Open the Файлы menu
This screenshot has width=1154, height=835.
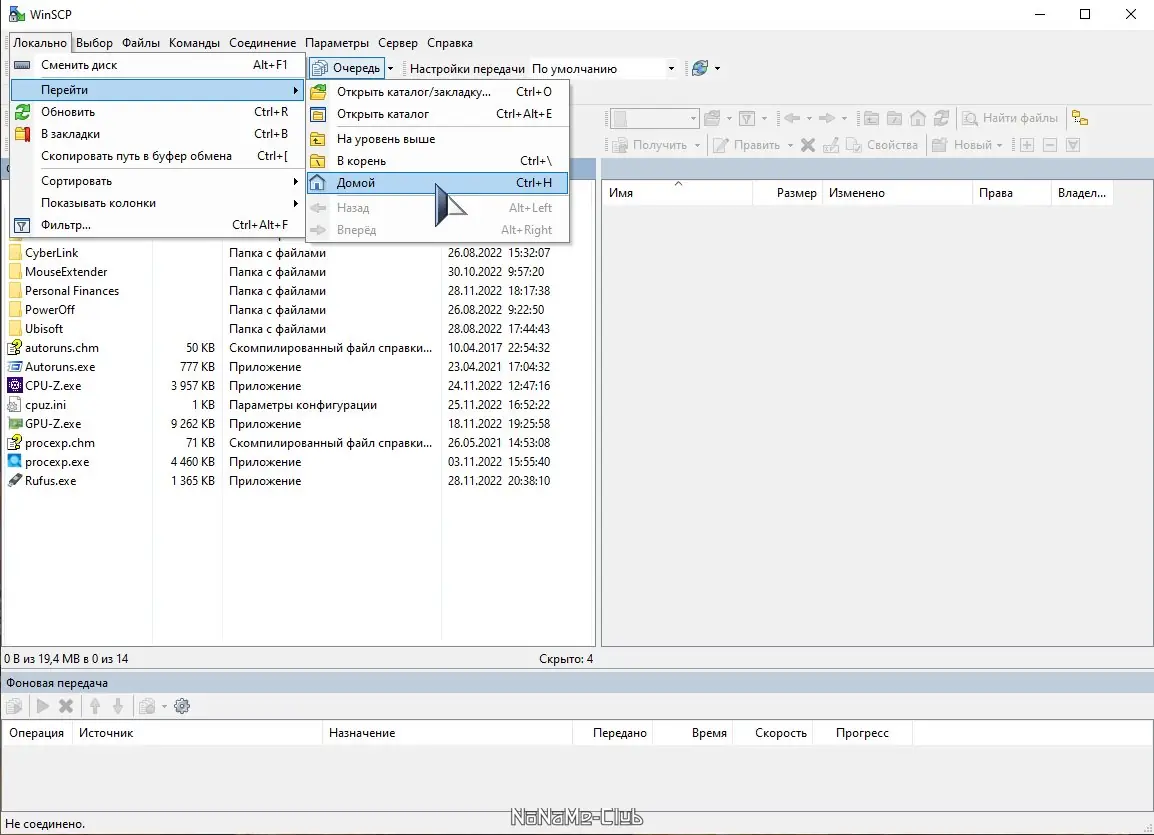tap(141, 43)
